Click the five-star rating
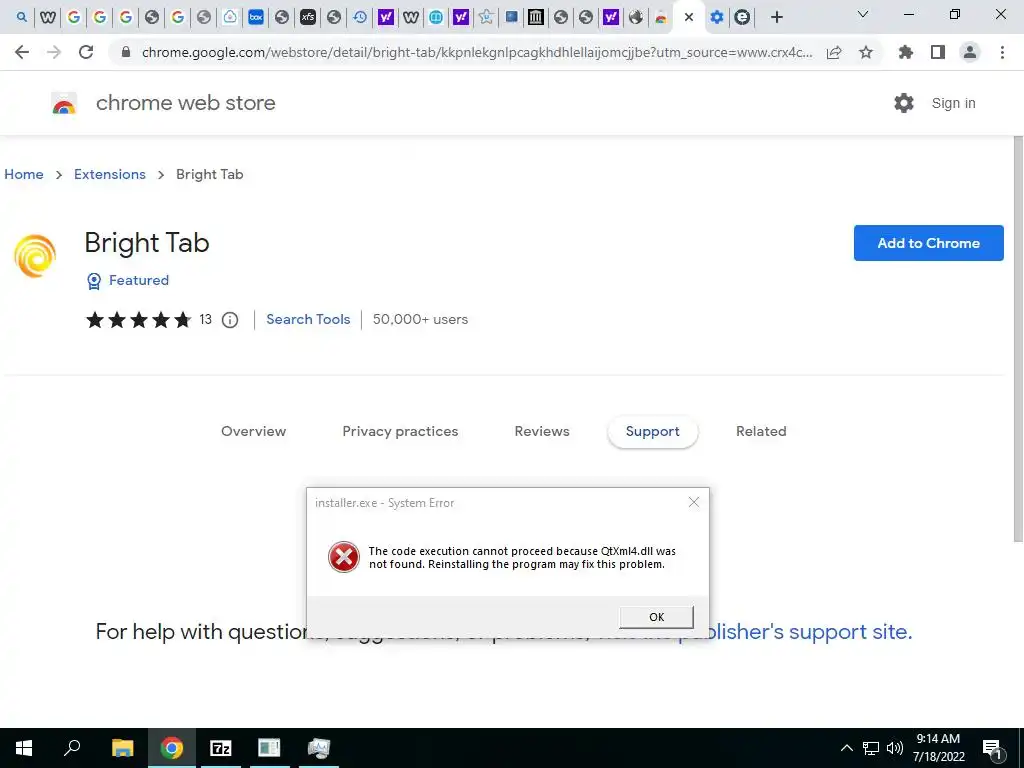1024x768 pixels. [138, 320]
